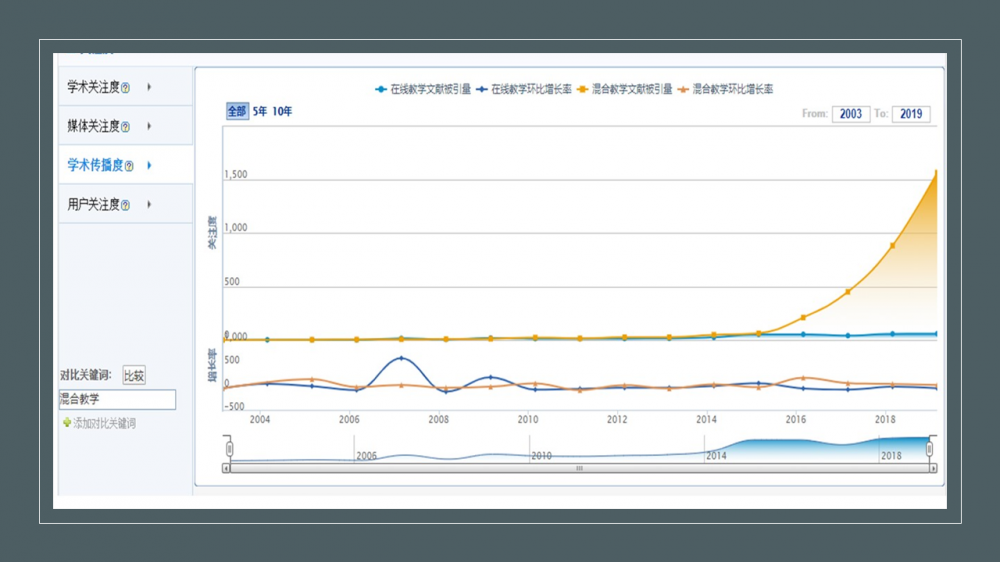
Task: Click help icon beside 学术关注度
Action: point(126,88)
